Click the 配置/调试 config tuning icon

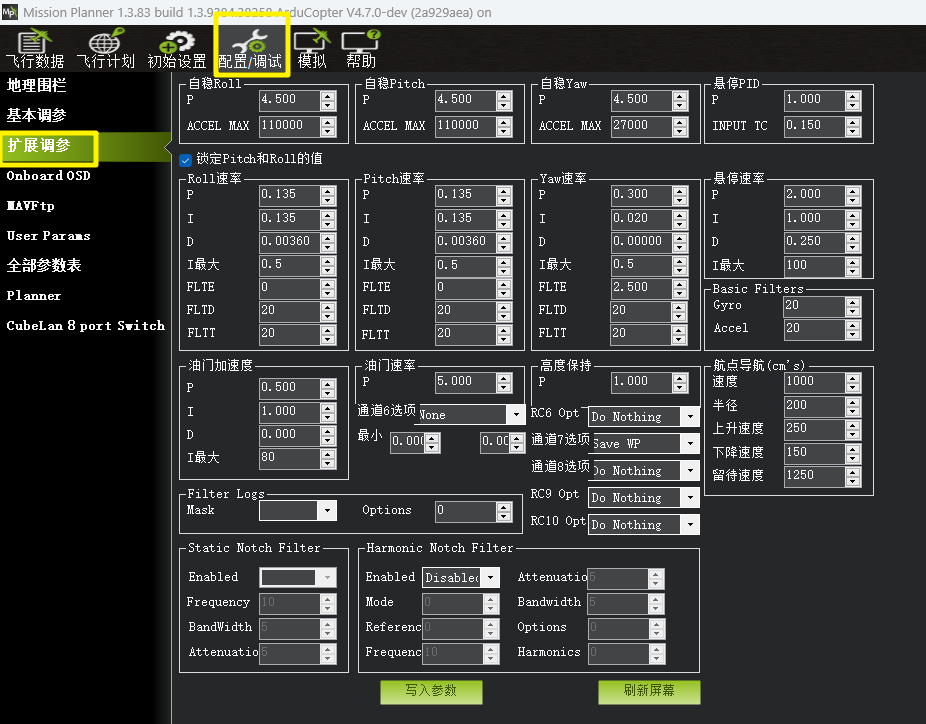(x=250, y=49)
